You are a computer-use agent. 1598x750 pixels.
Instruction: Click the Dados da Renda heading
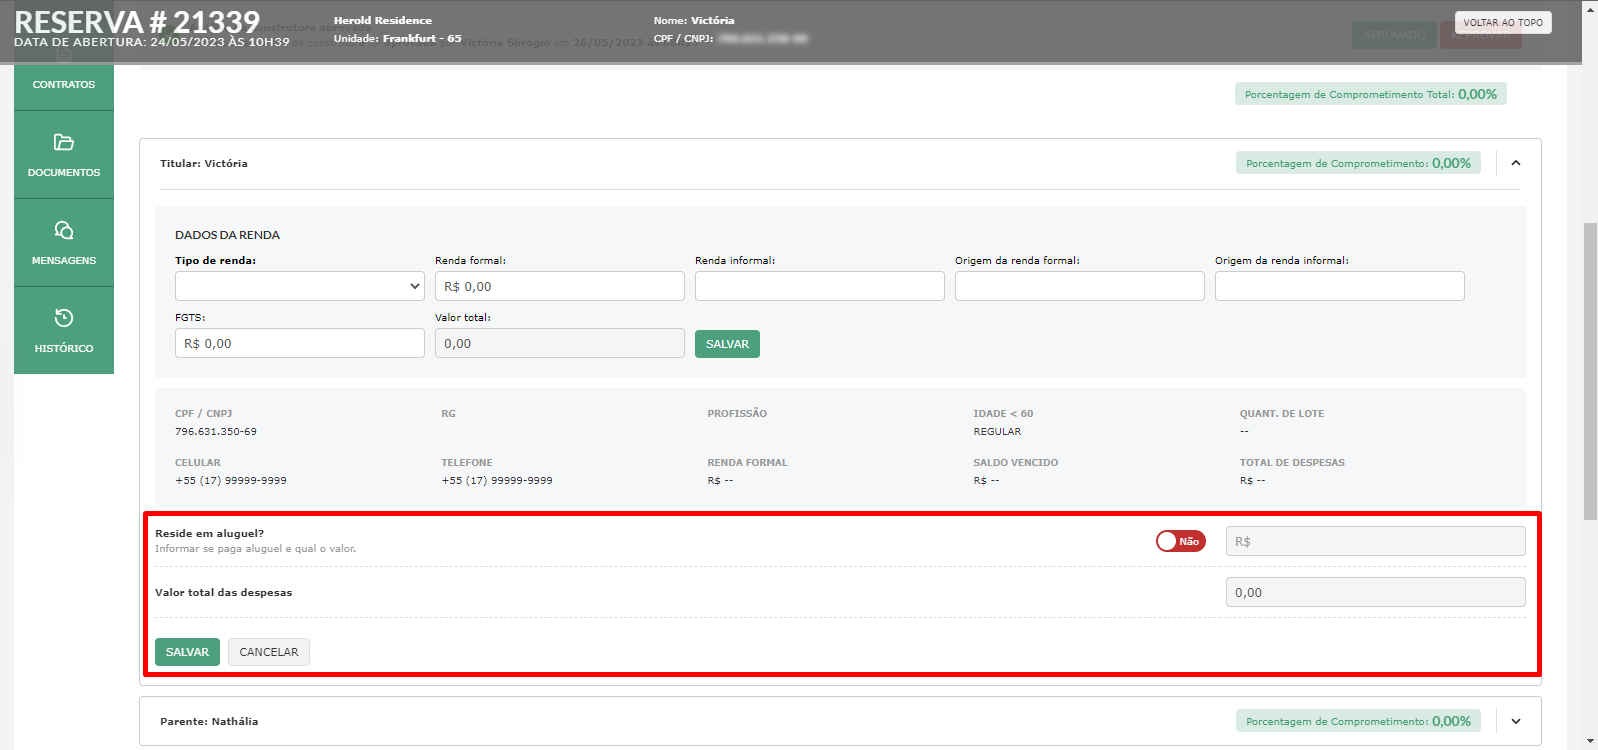pyautogui.click(x=227, y=235)
